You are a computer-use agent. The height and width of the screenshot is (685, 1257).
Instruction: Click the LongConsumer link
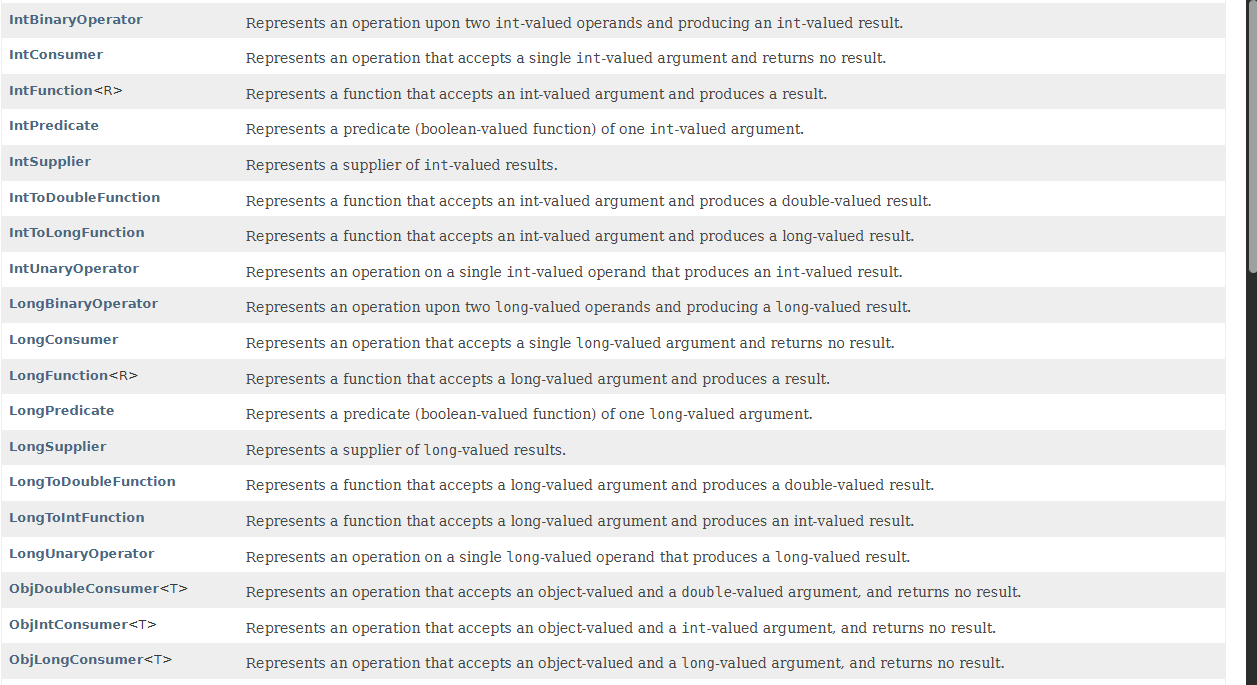64,340
